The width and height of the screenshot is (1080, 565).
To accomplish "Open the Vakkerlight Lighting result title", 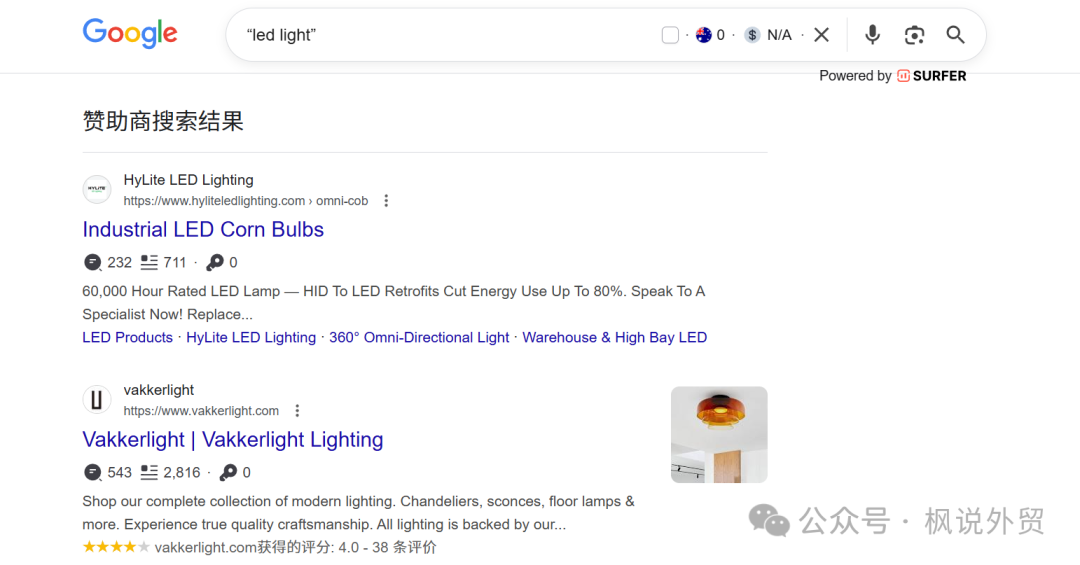I will (x=232, y=439).
